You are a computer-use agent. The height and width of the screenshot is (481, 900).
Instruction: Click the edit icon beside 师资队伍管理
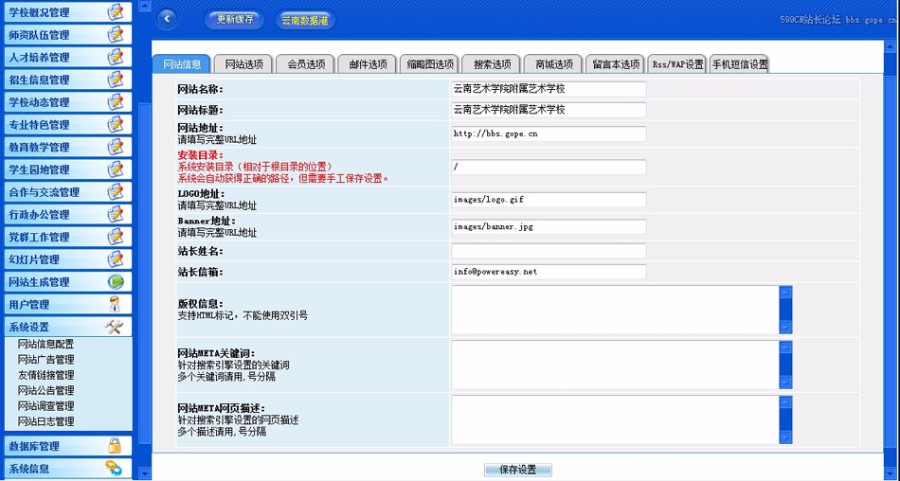point(115,34)
